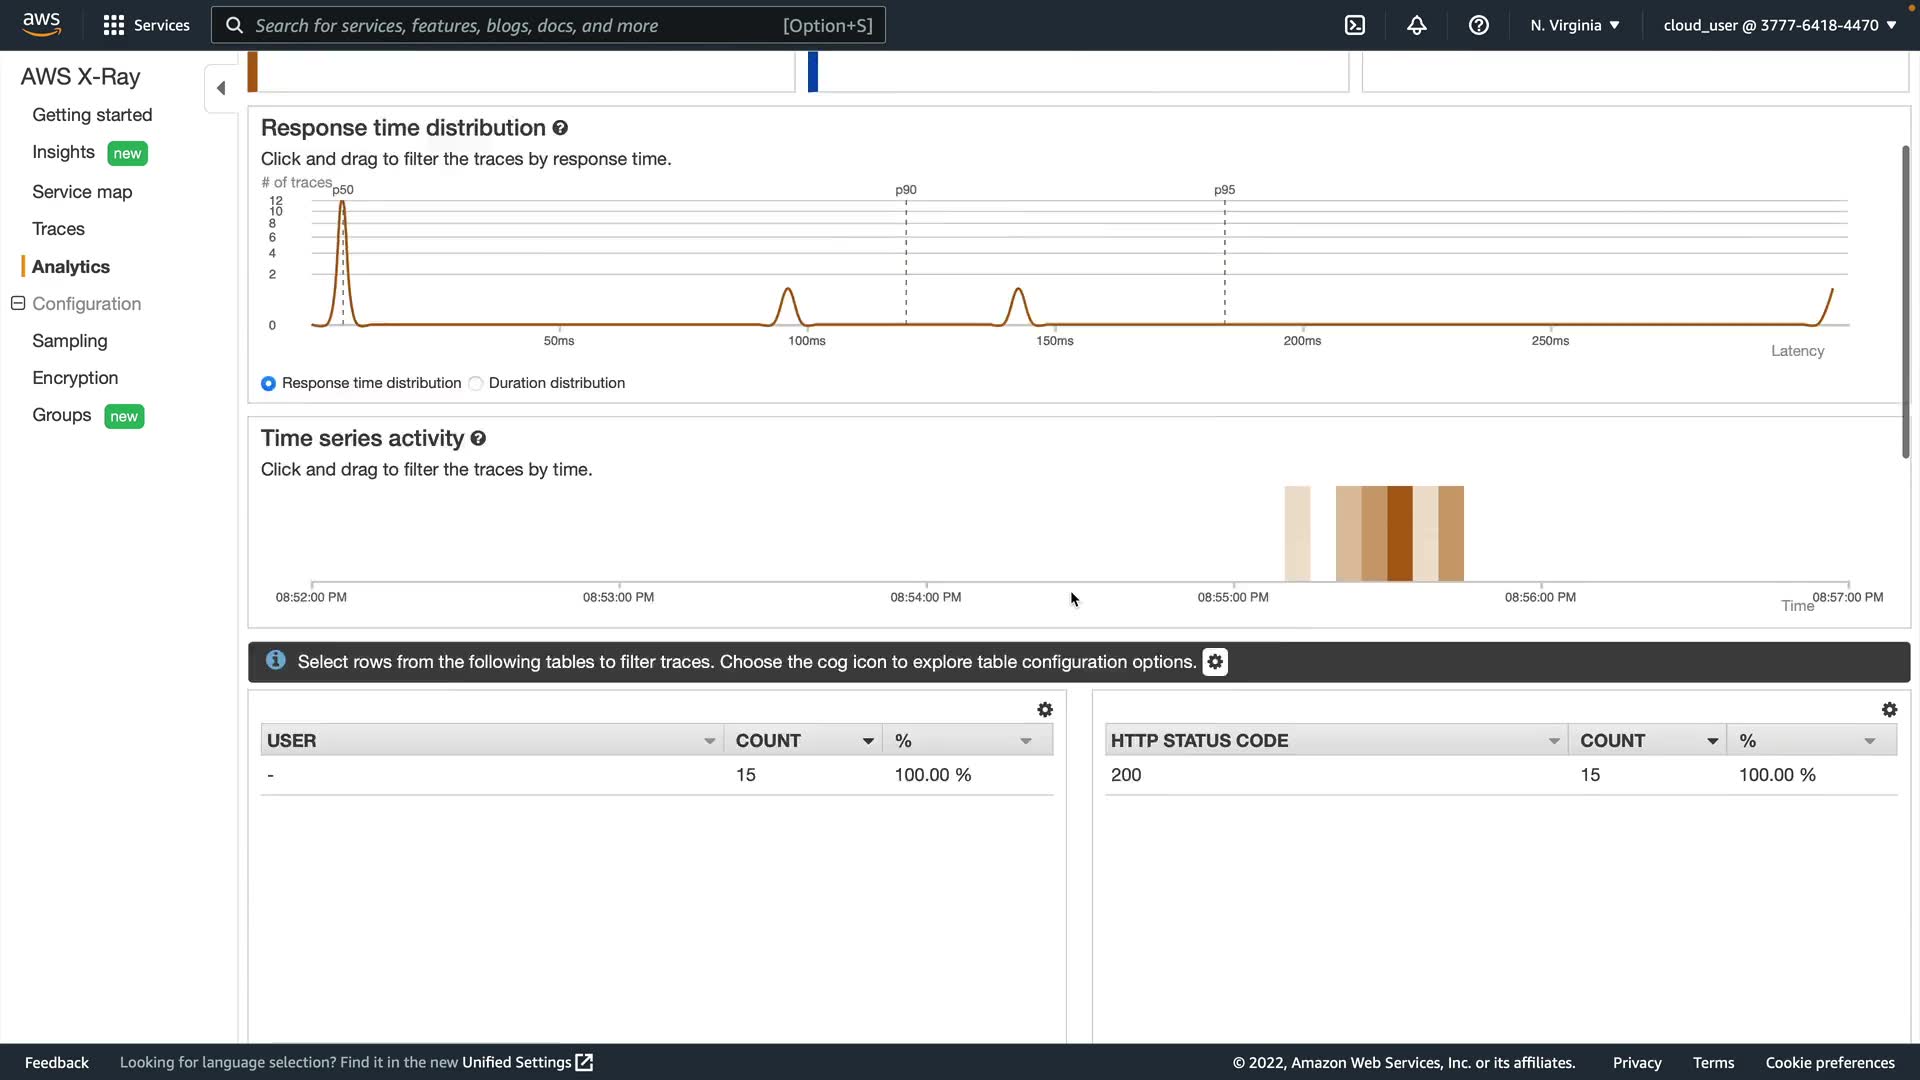Open USER table settings cog
Viewport: 1920px width, 1080px height.
pos(1045,709)
